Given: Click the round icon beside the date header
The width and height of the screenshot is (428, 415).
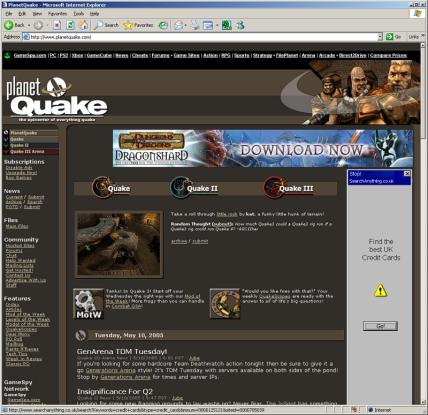Looking at the screenshot, I should pyautogui.click(x=80, y=335).
